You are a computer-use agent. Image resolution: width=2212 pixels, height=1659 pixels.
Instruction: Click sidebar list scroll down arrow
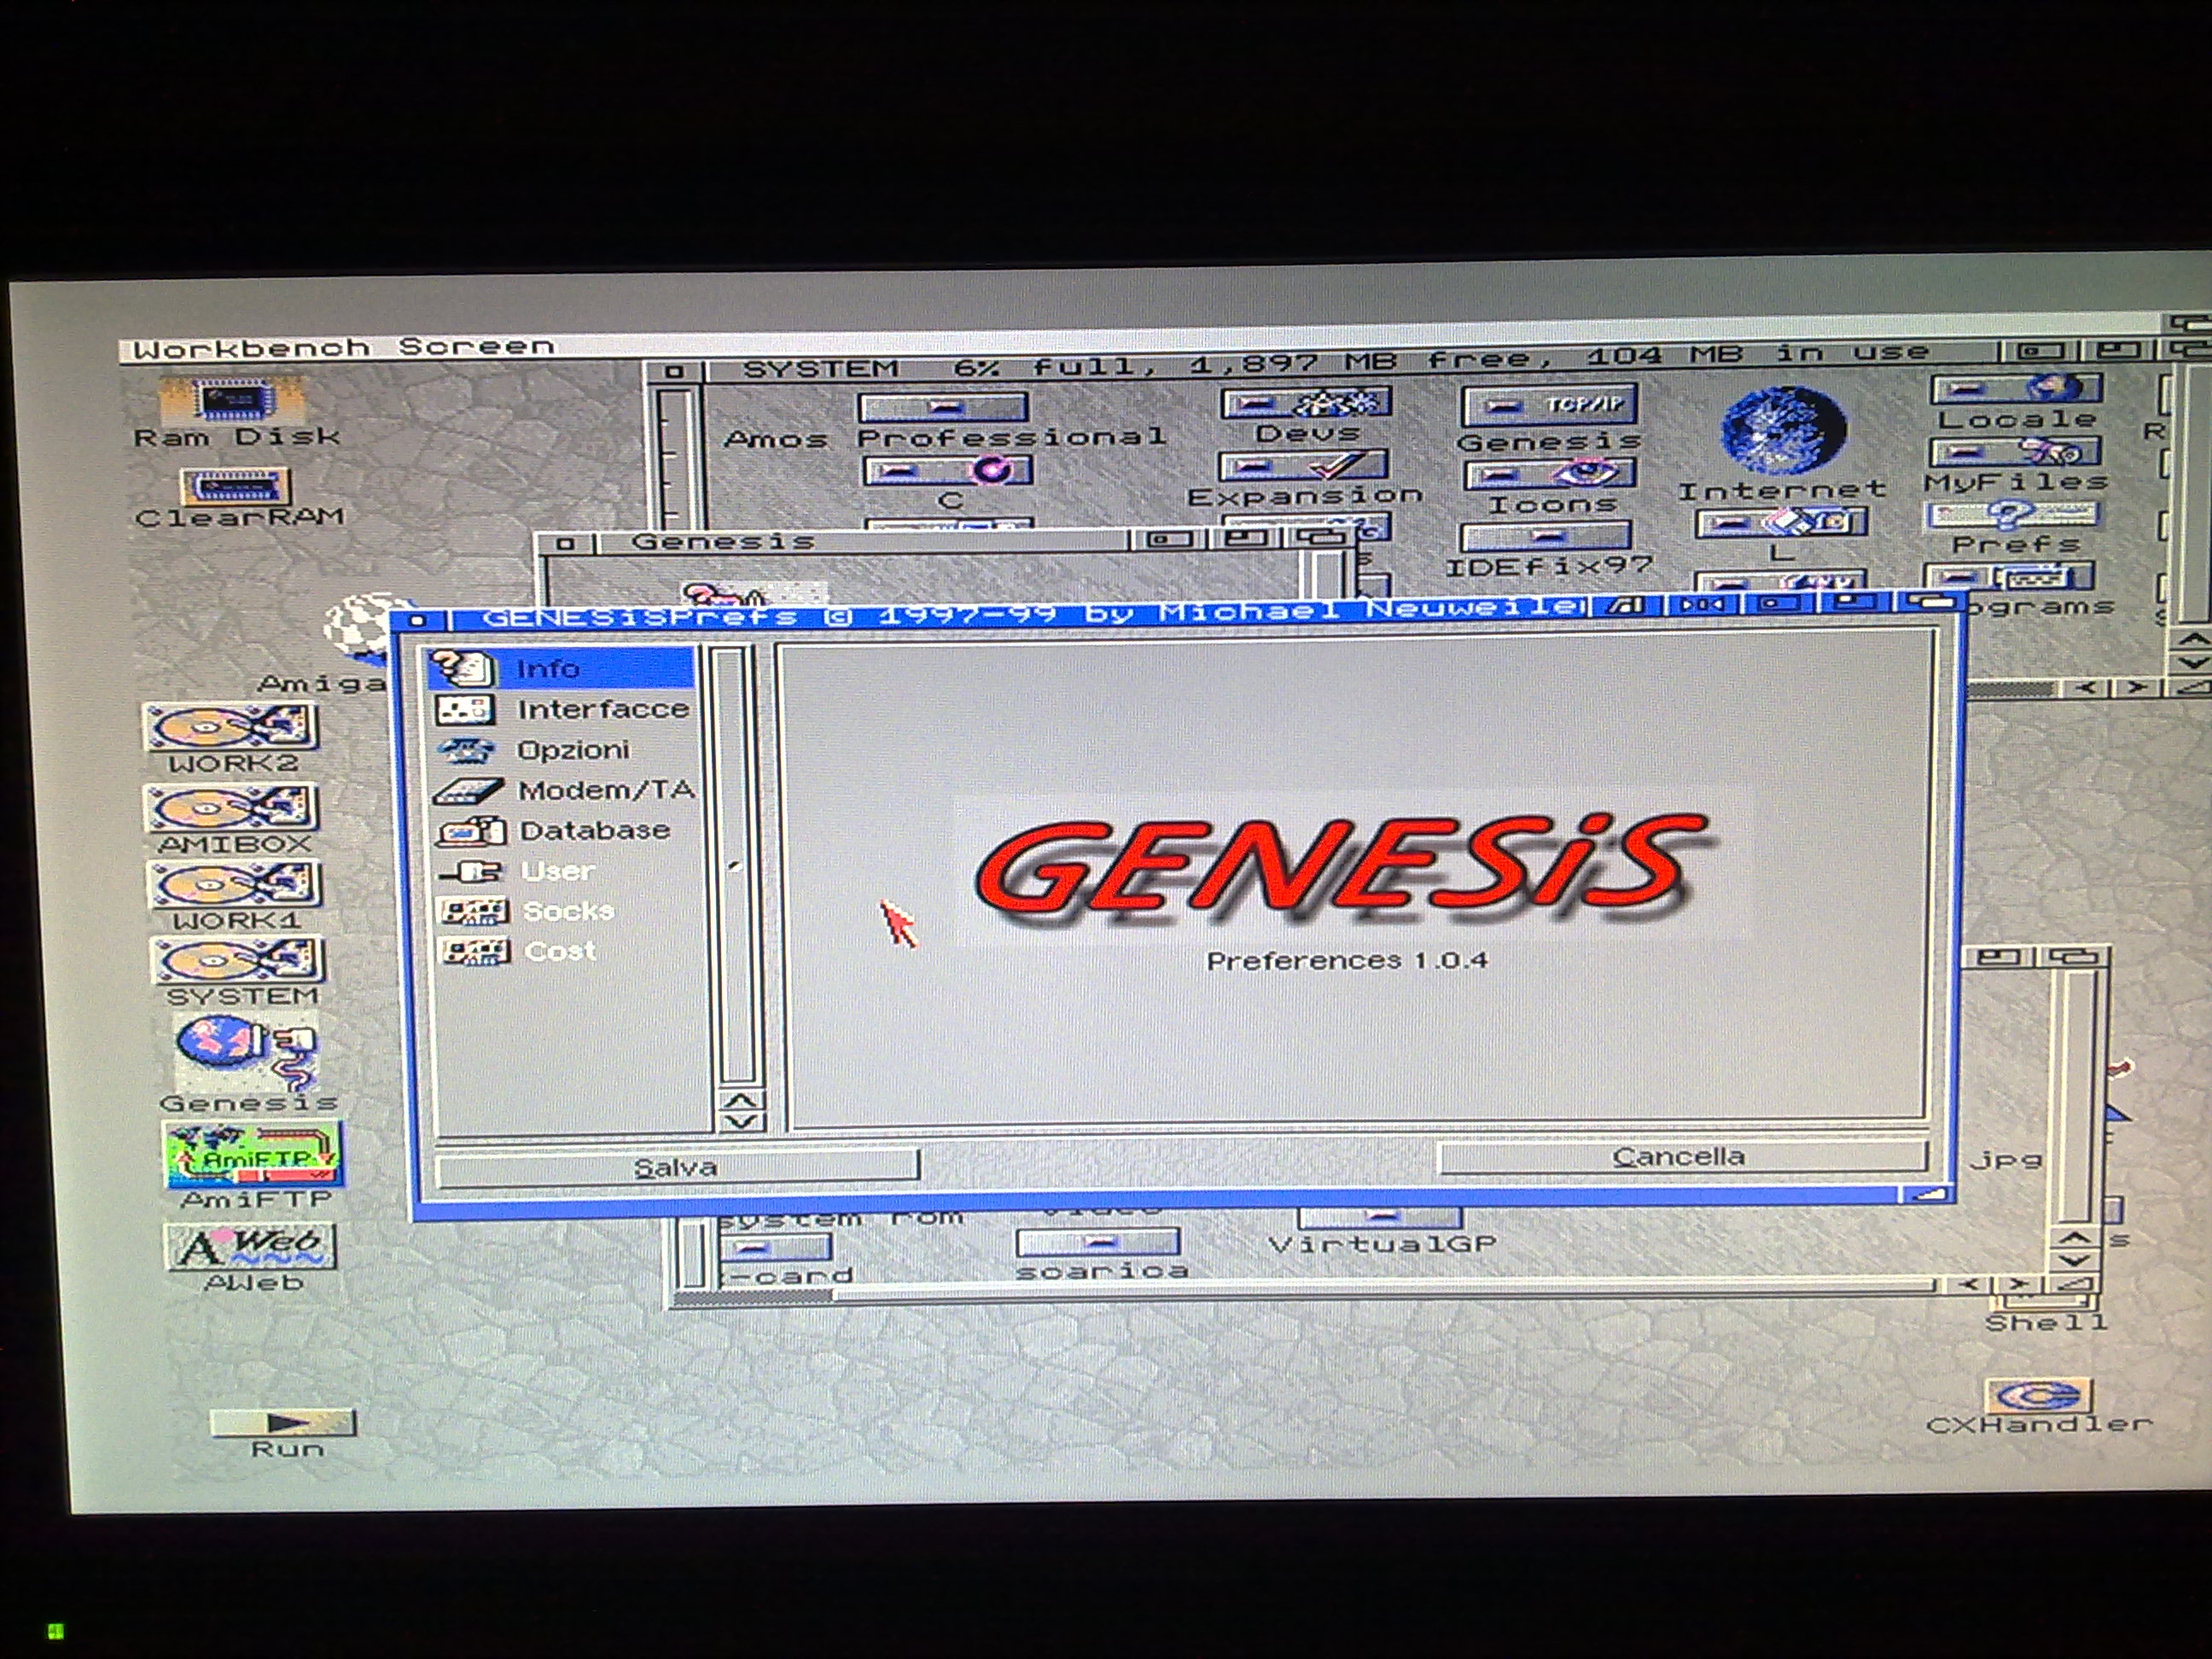741,1122
